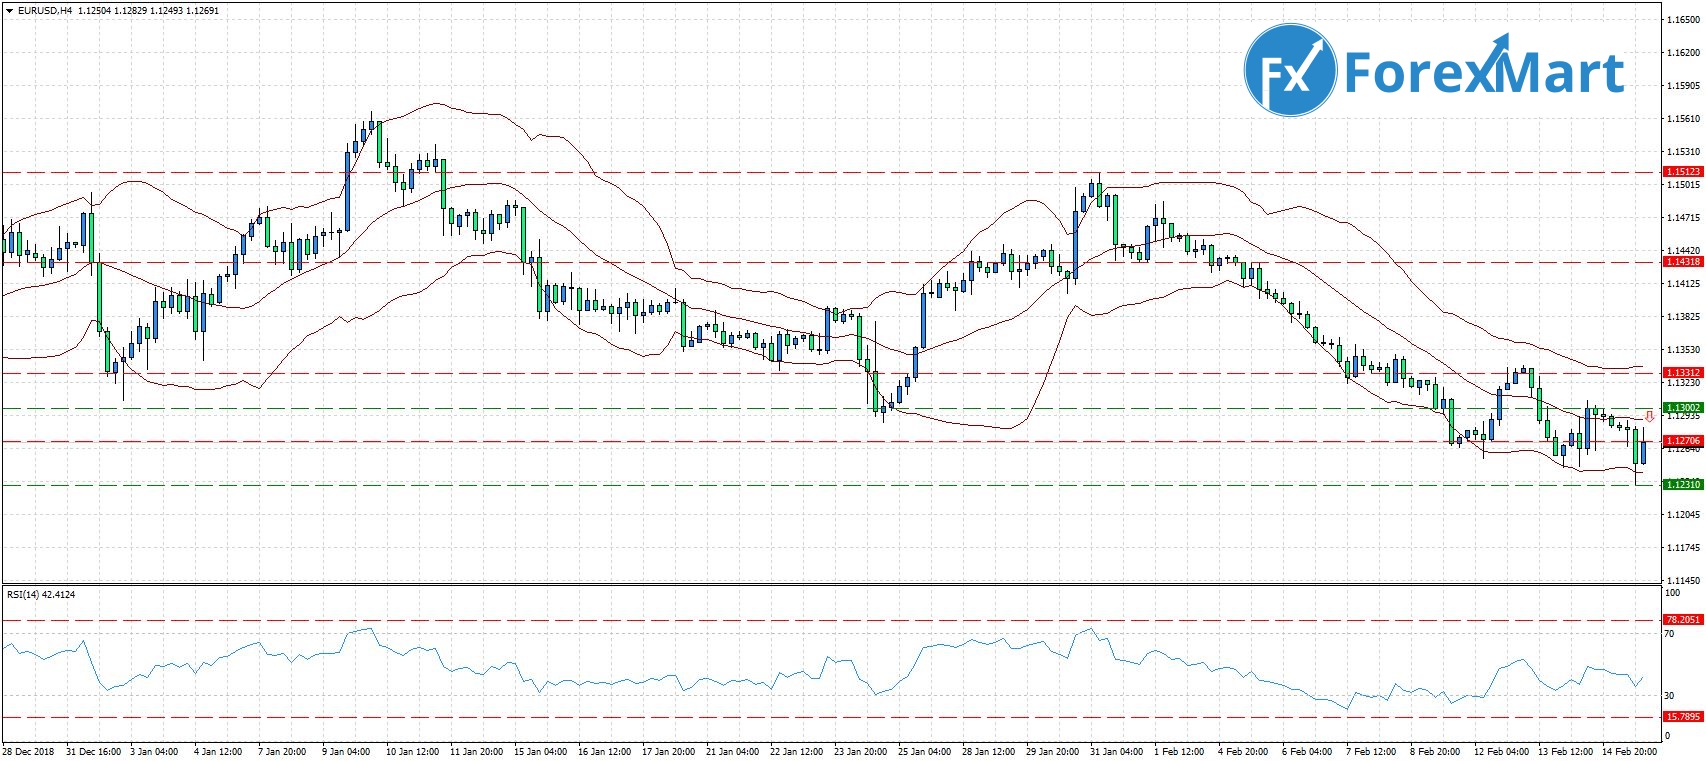
Task: Click the 3 Jan 04:00 time label
Action: click(154, 752)
